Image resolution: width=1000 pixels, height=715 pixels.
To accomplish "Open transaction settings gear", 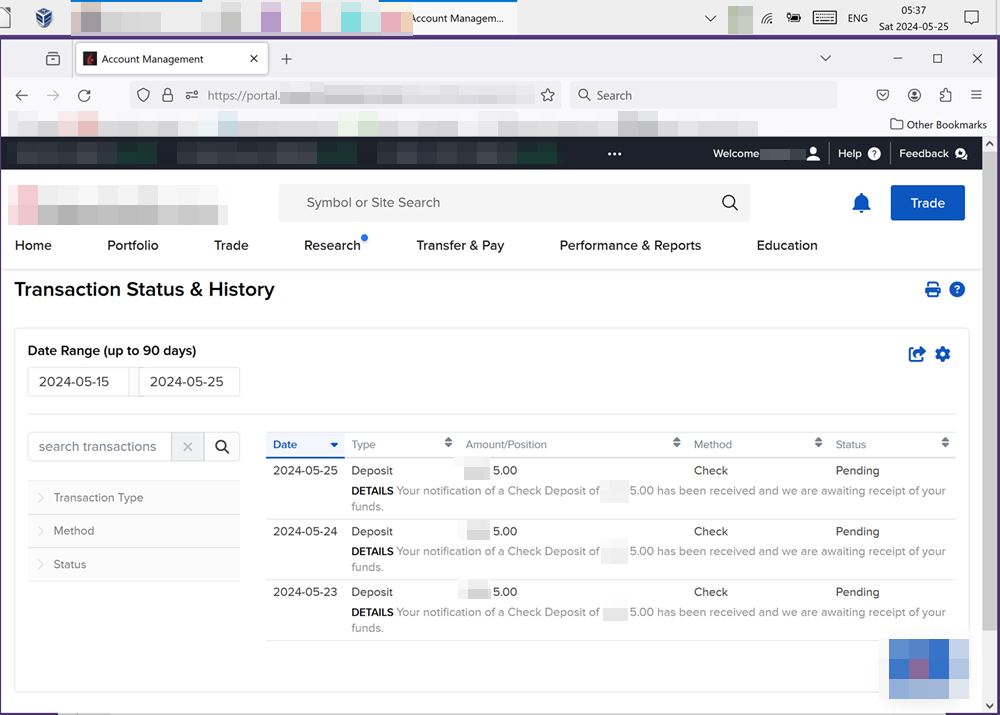I will point(943,354).
